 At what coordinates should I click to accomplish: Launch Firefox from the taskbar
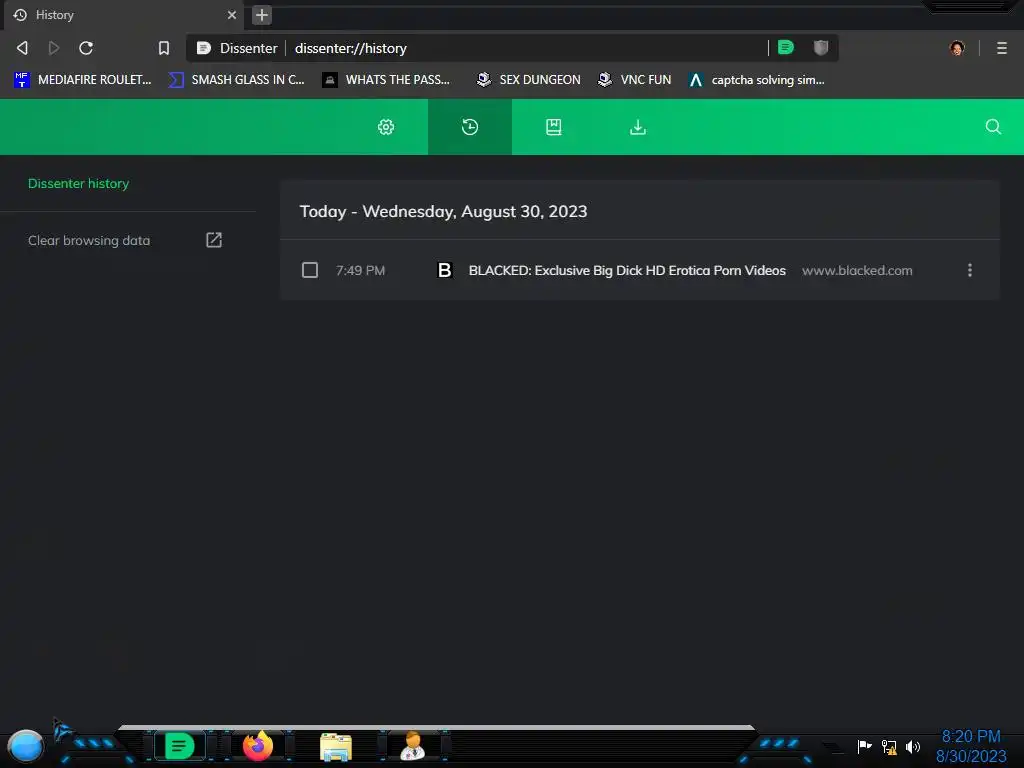click(258, 746)
